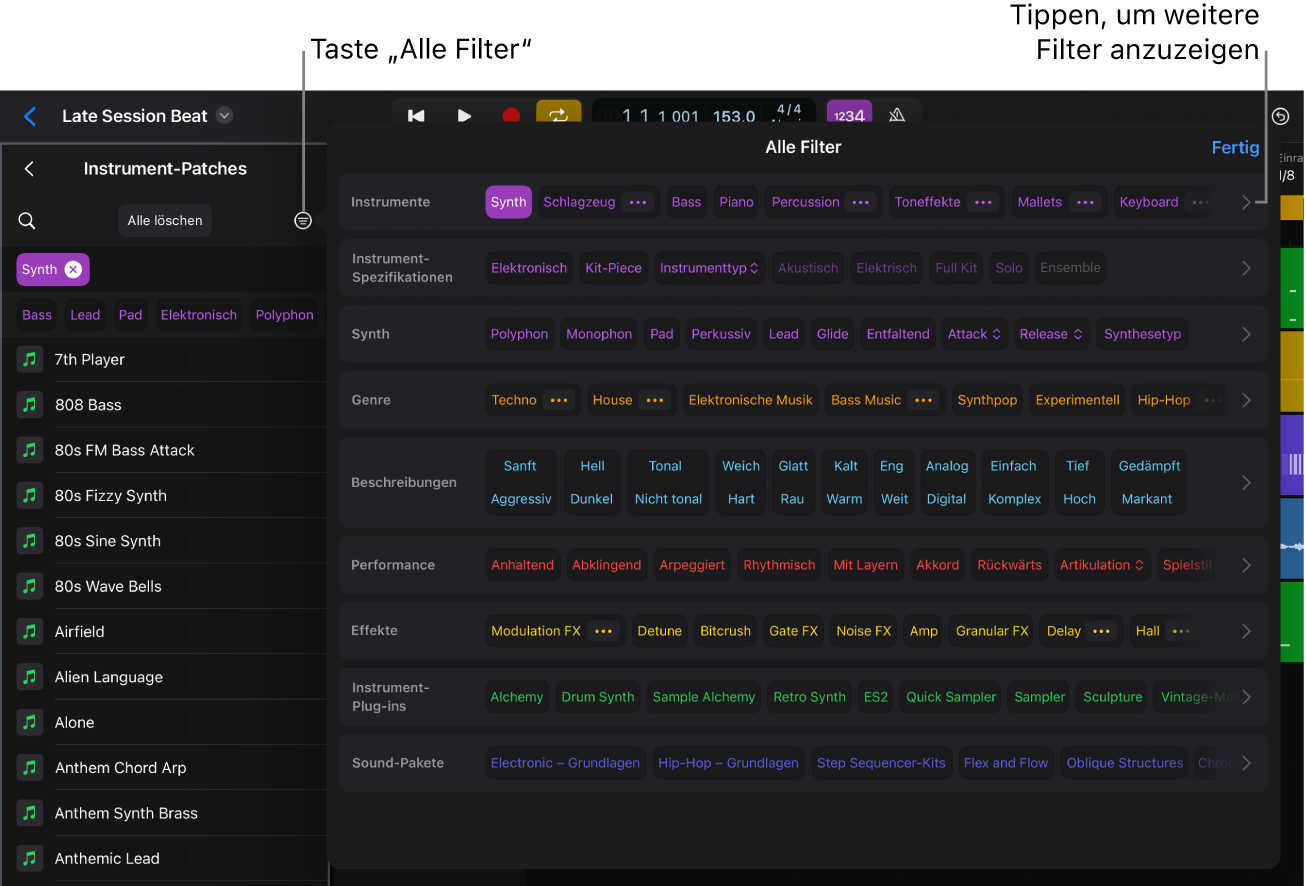Toggle the metronome icon
The width and height of the screenshot is (1306, 886).
[x=897, y=116]
